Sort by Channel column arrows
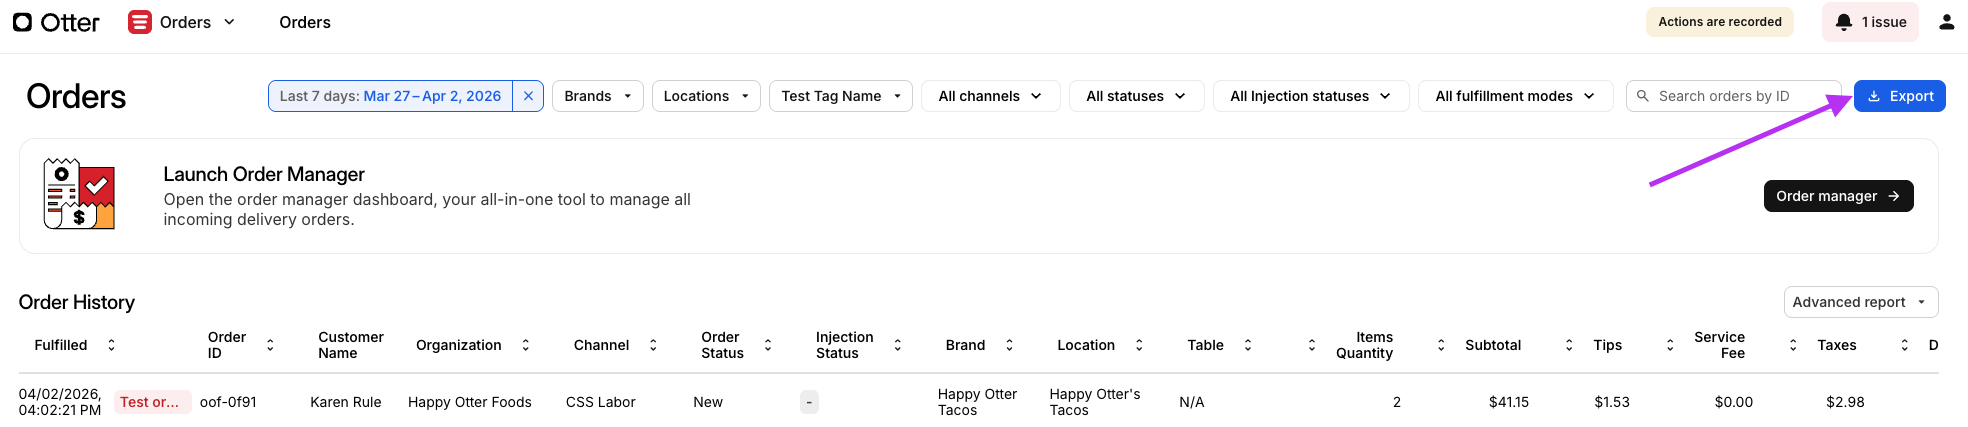The height and width of the screenshot is (427, 1968). point(653,345)
